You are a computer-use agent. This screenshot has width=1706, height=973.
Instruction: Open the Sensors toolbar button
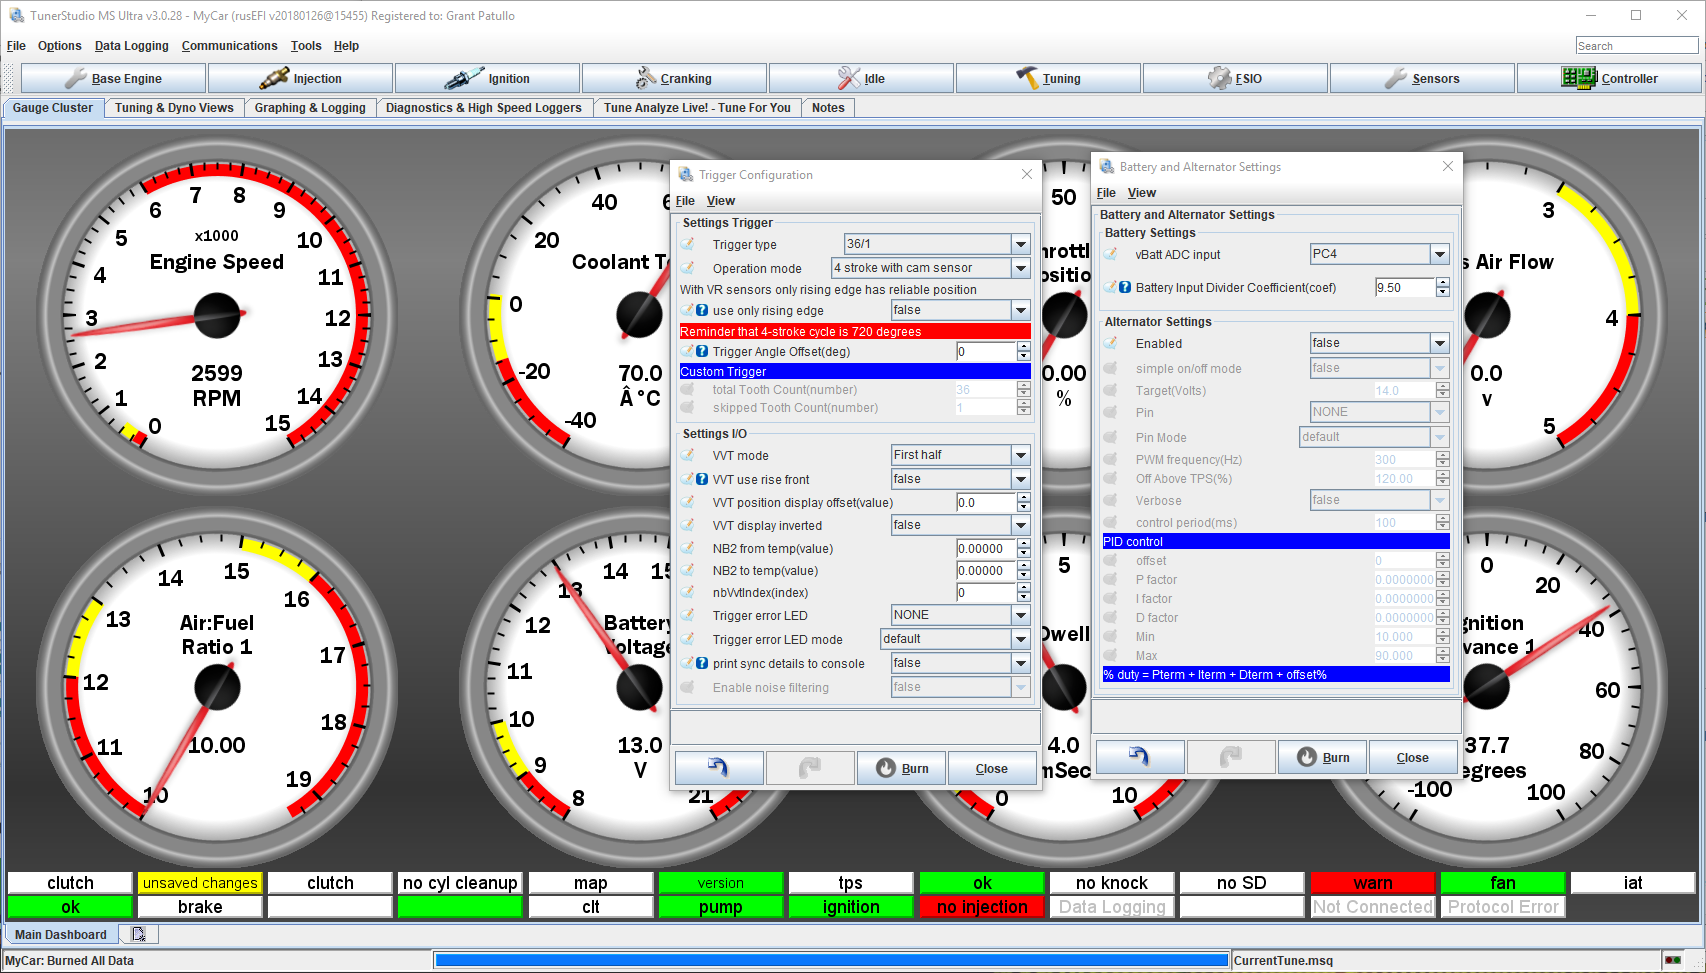pyautogui.click(x=1422, y=78)
